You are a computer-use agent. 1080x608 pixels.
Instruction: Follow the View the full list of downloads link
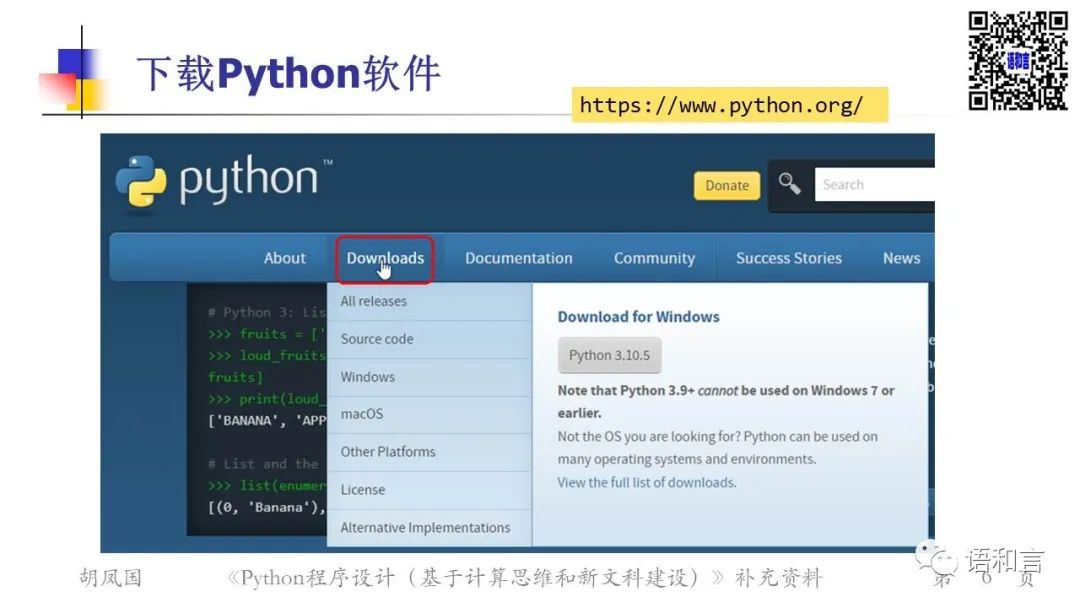click(x=647, y=483)
